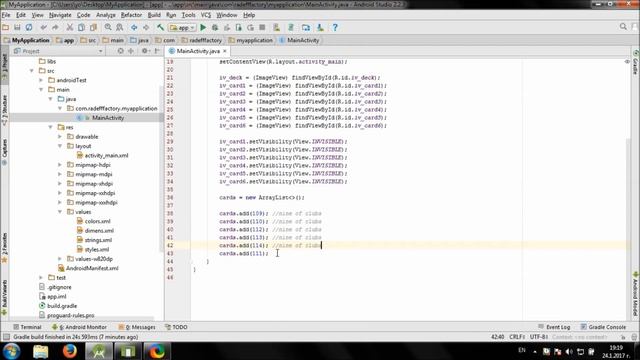Screen dimensions: 640x360
Task: Collapse the values folder
Action: click(60, 211)
